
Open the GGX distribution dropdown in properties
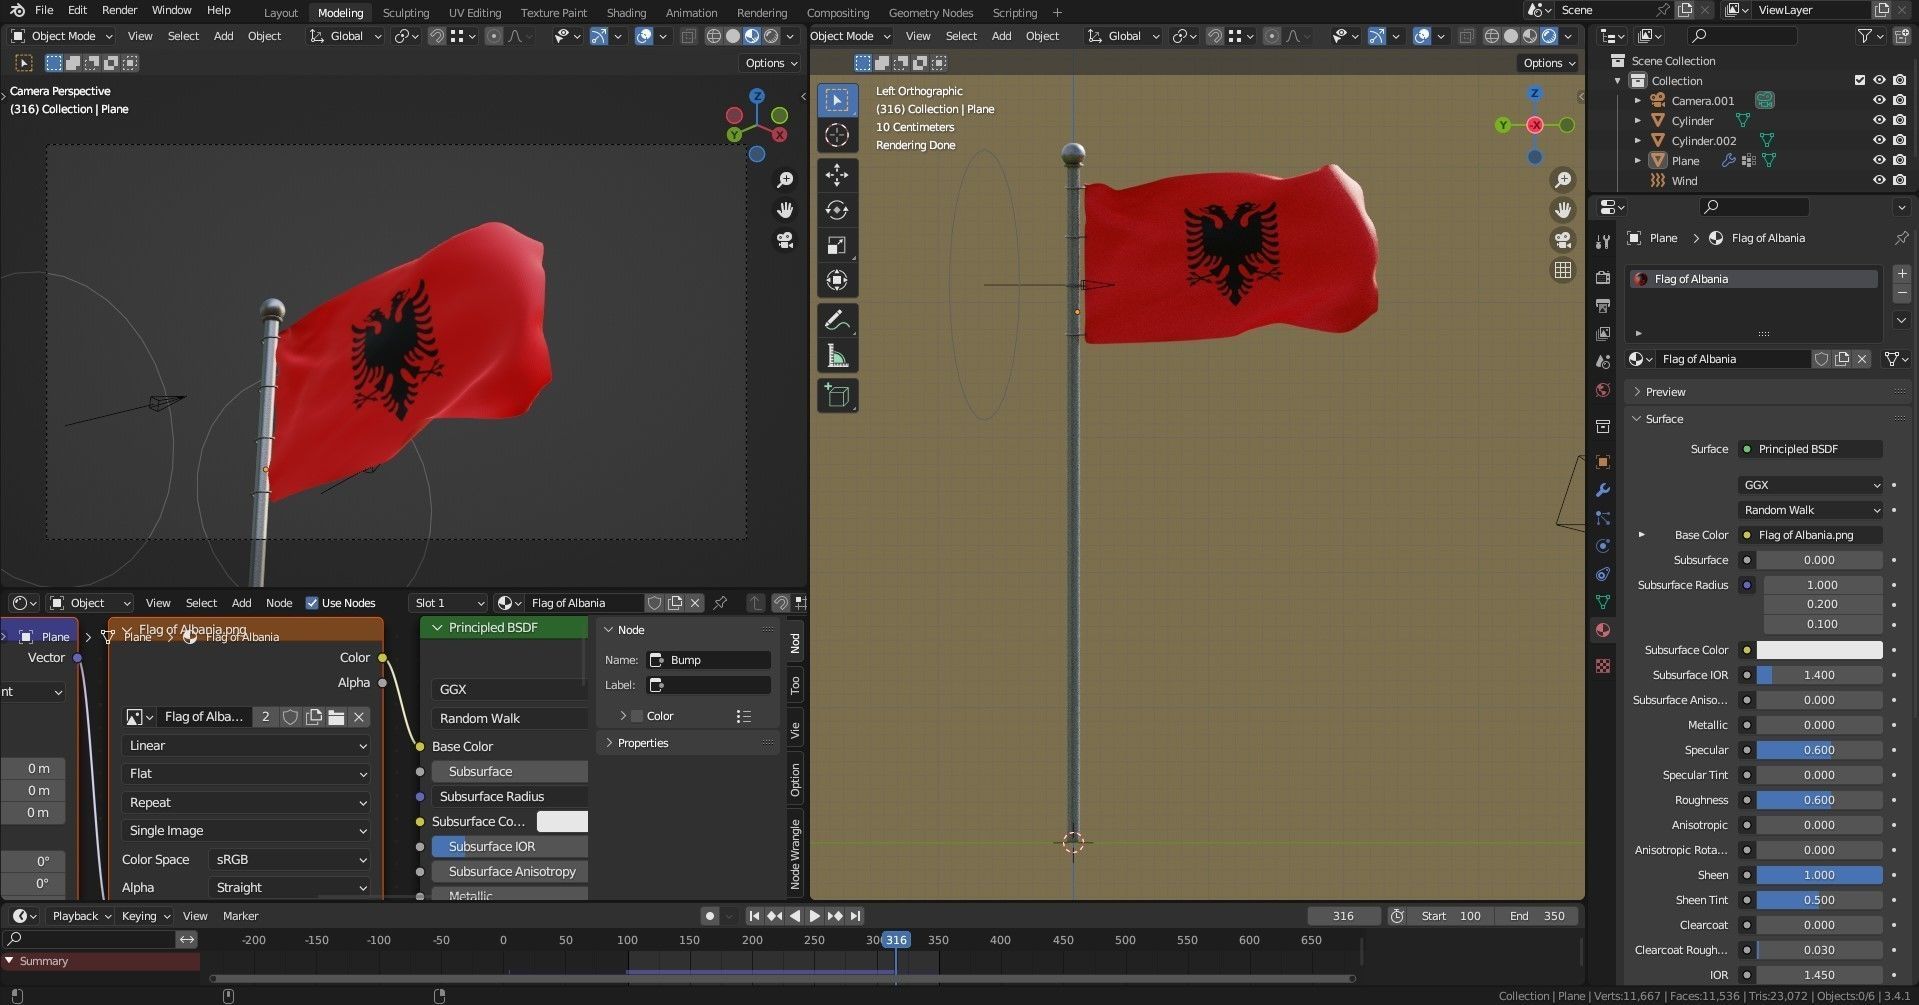click(1811, 485)
